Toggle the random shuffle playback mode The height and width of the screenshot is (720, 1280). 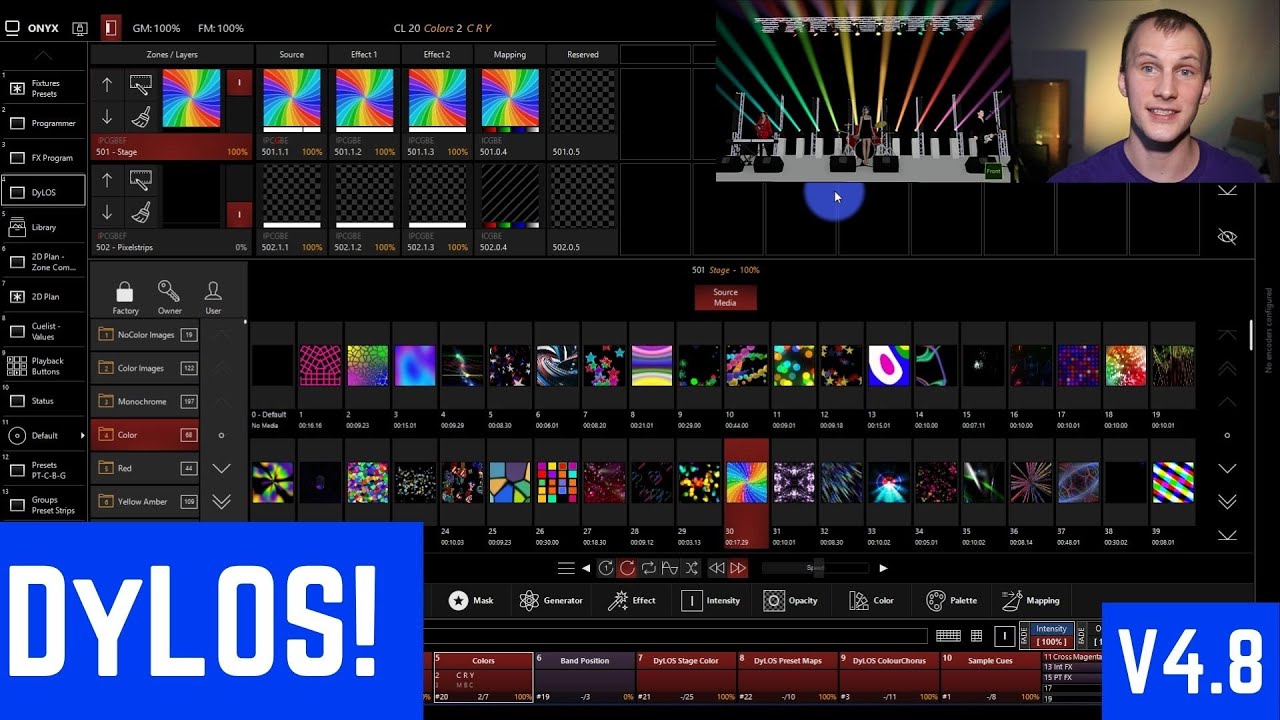click(691, 568)
